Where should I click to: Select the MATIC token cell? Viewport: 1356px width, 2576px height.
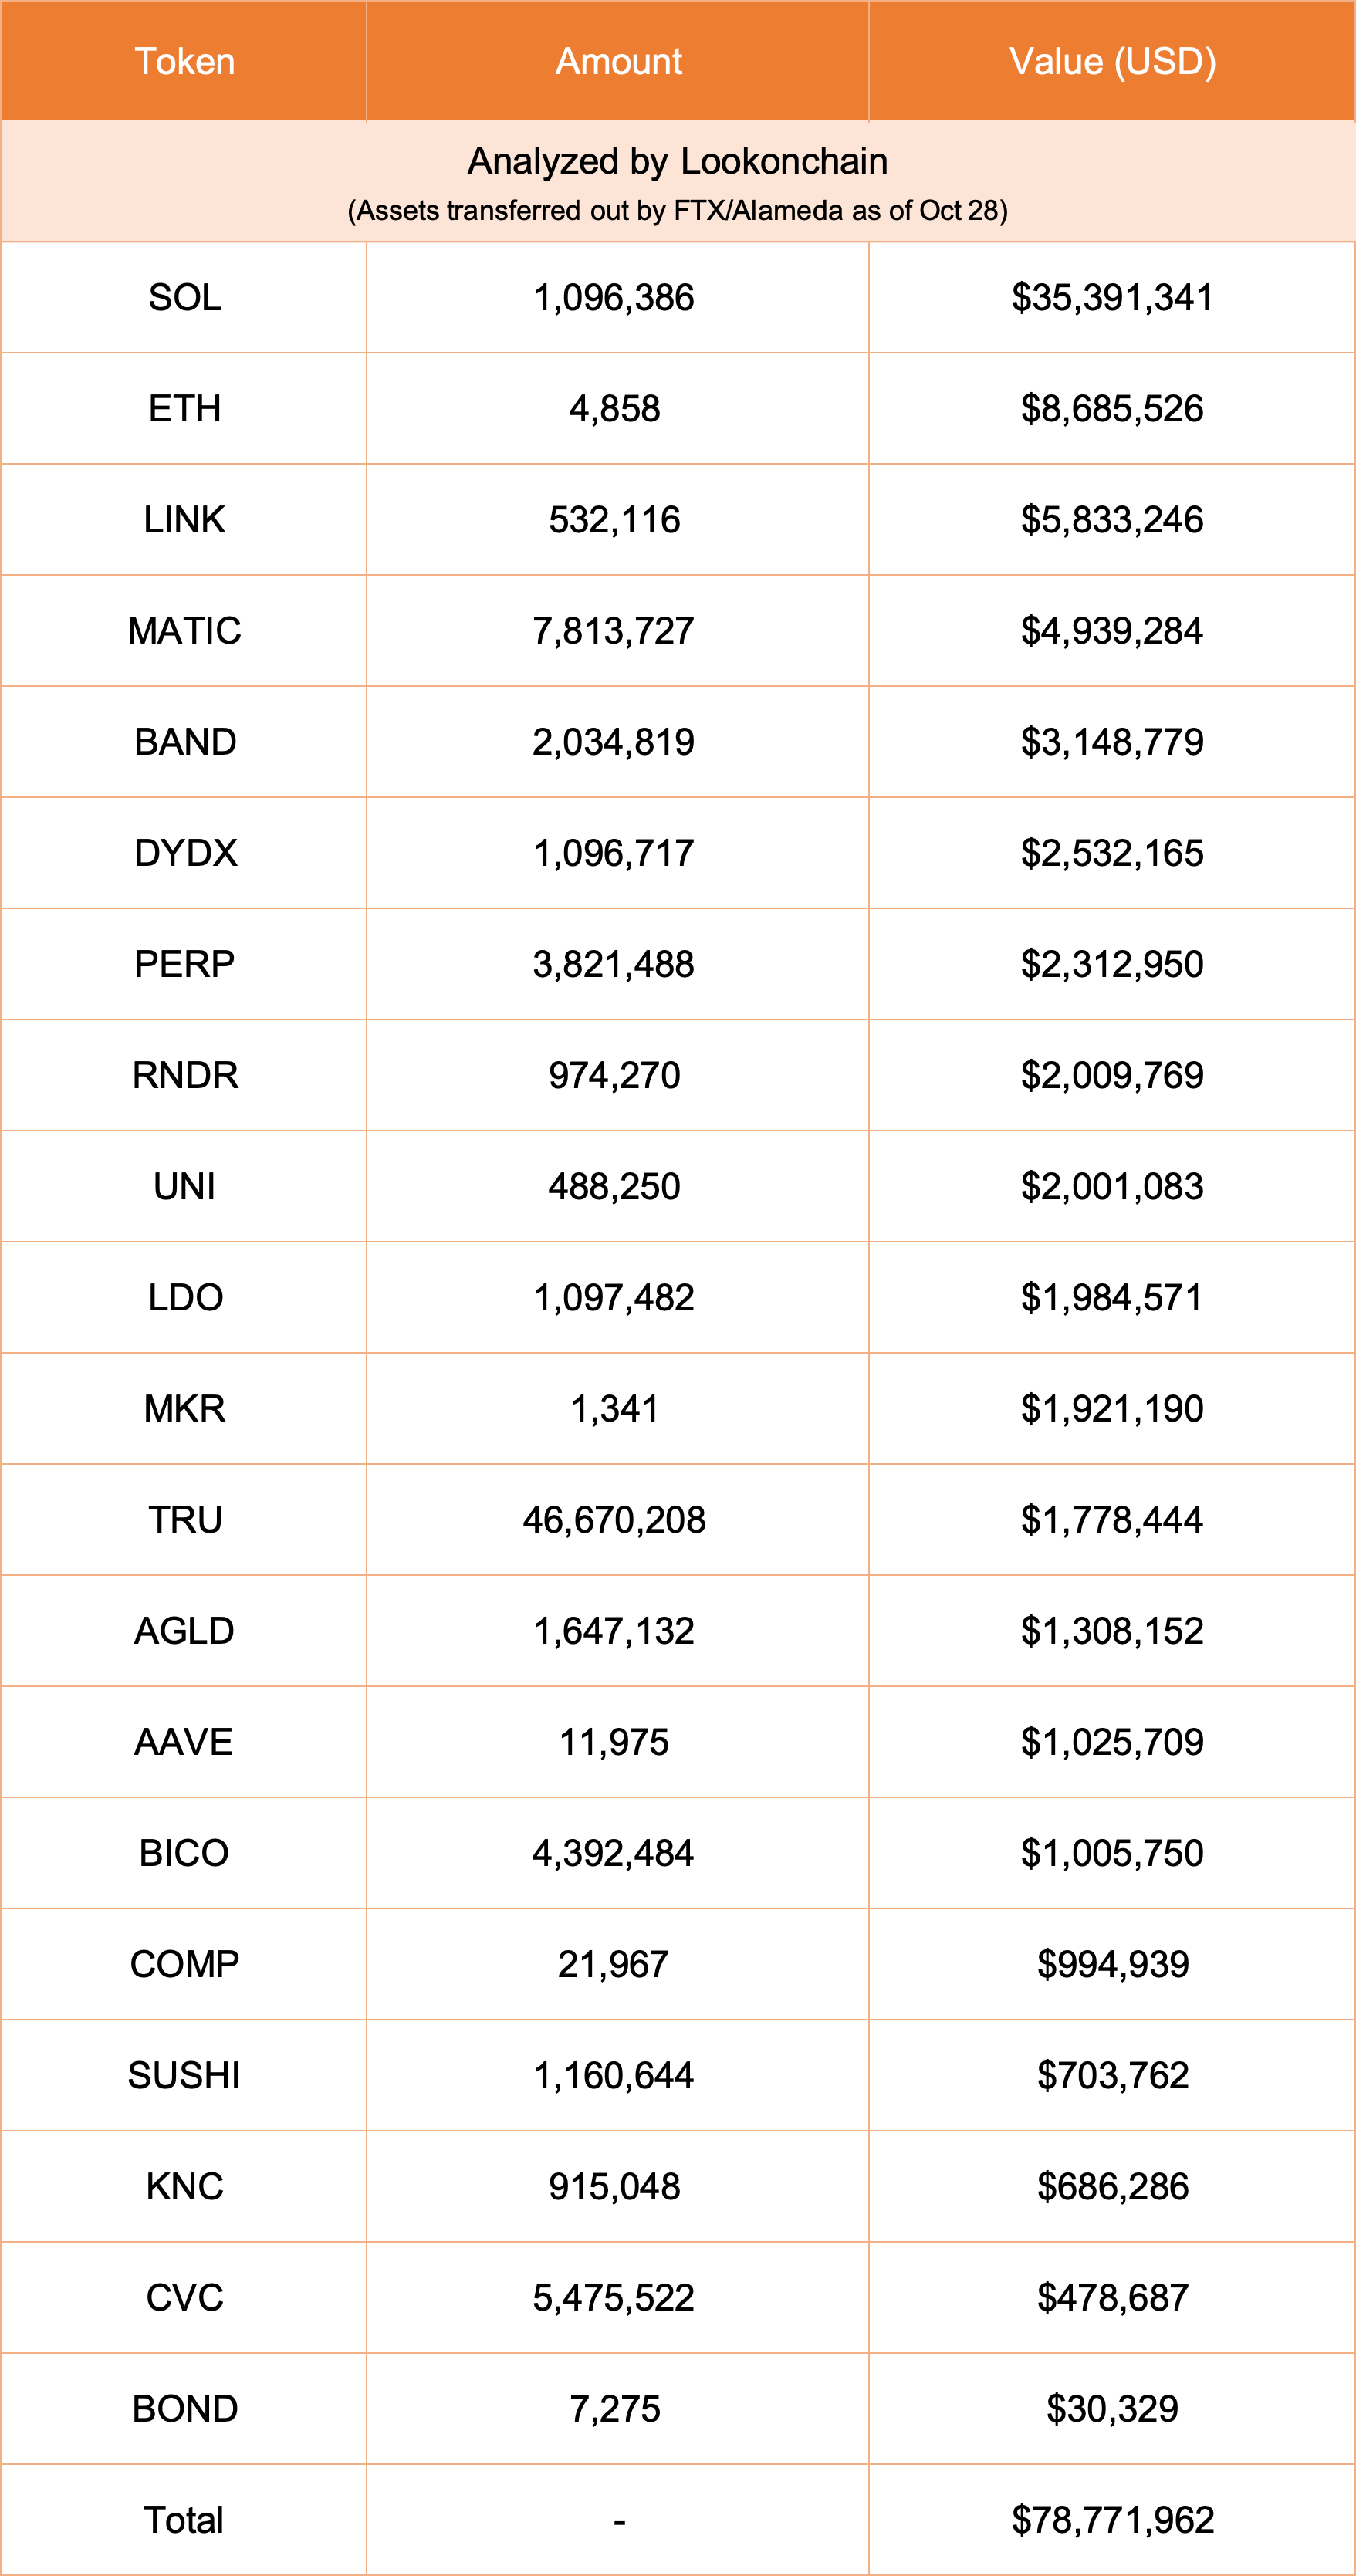coord(185,631)
